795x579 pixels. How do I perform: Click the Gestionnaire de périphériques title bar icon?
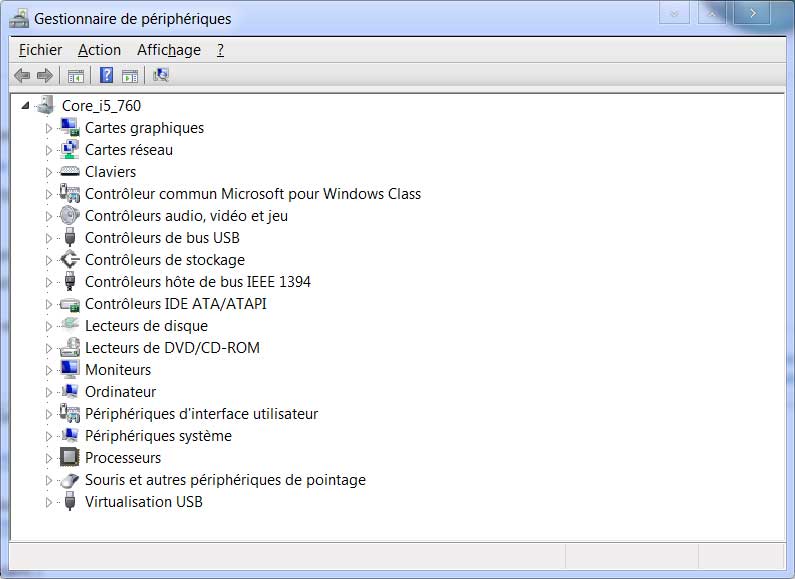19,19
